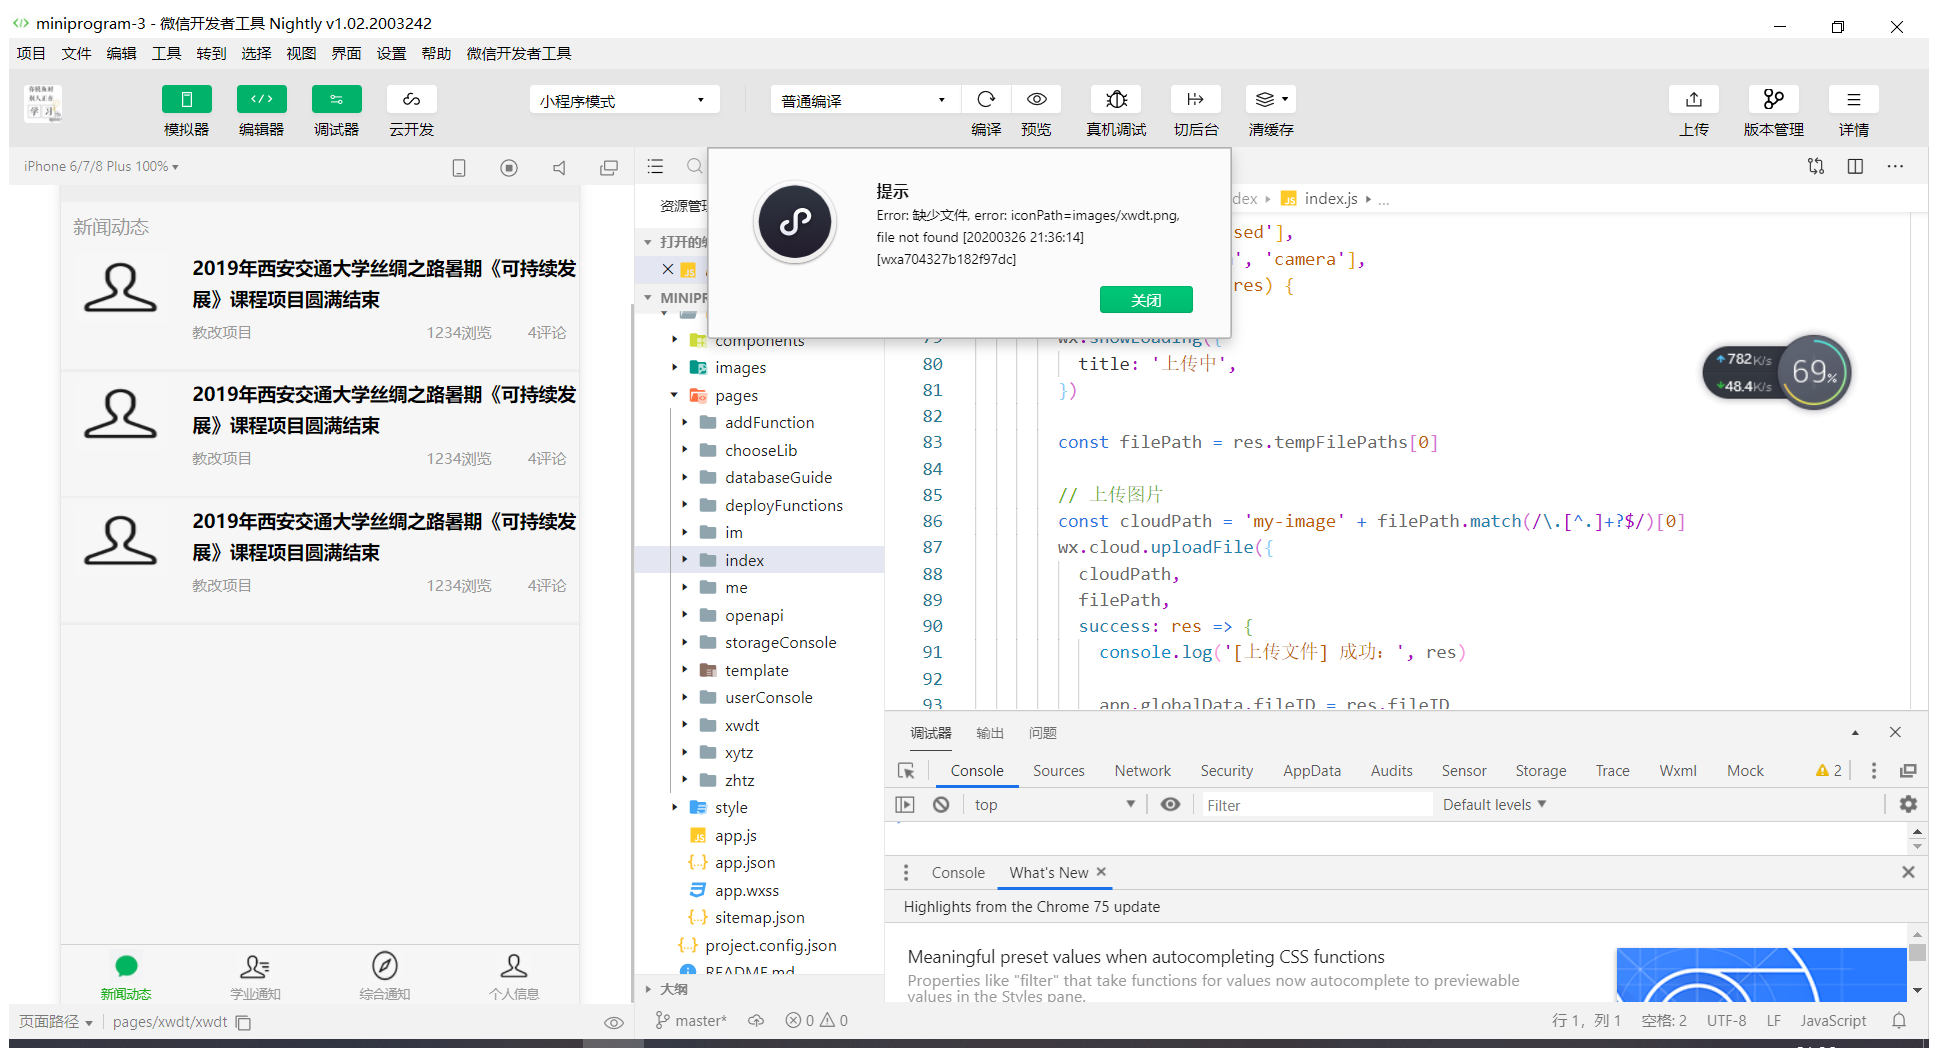Click the 个人信息 tab bar item

(x=514, y=976)
